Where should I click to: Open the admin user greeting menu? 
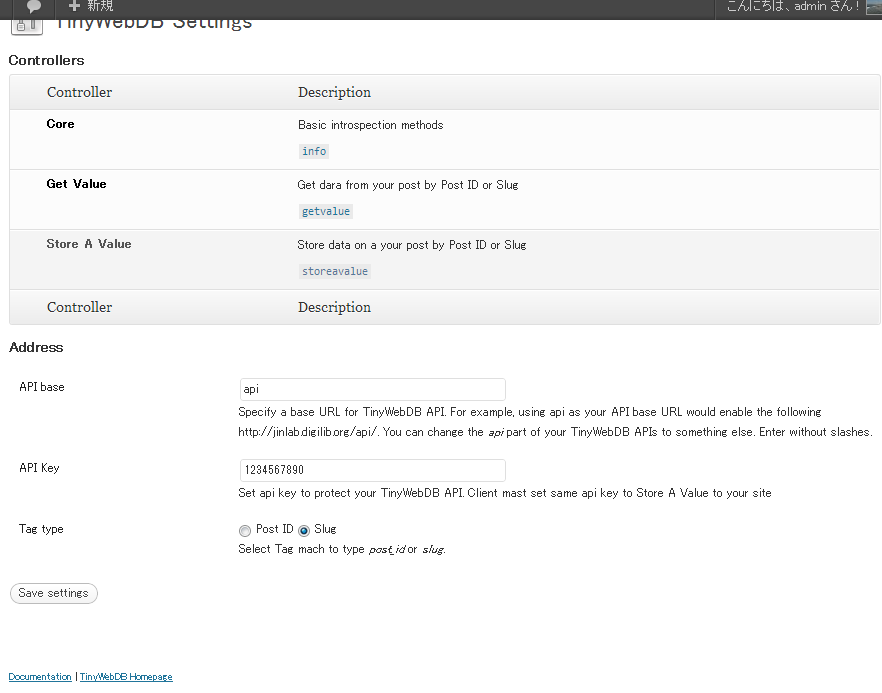point(793,6)
